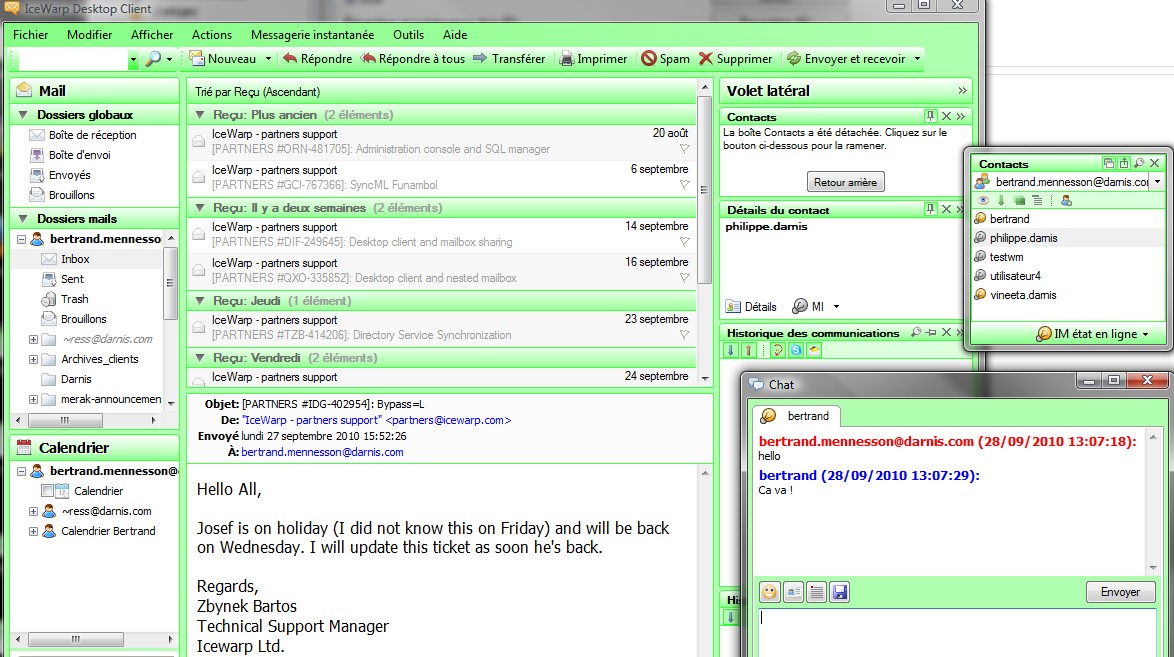The image size is (1174, 657).
Task: Select the bertrand chat tab
Action: pos(798,415)
